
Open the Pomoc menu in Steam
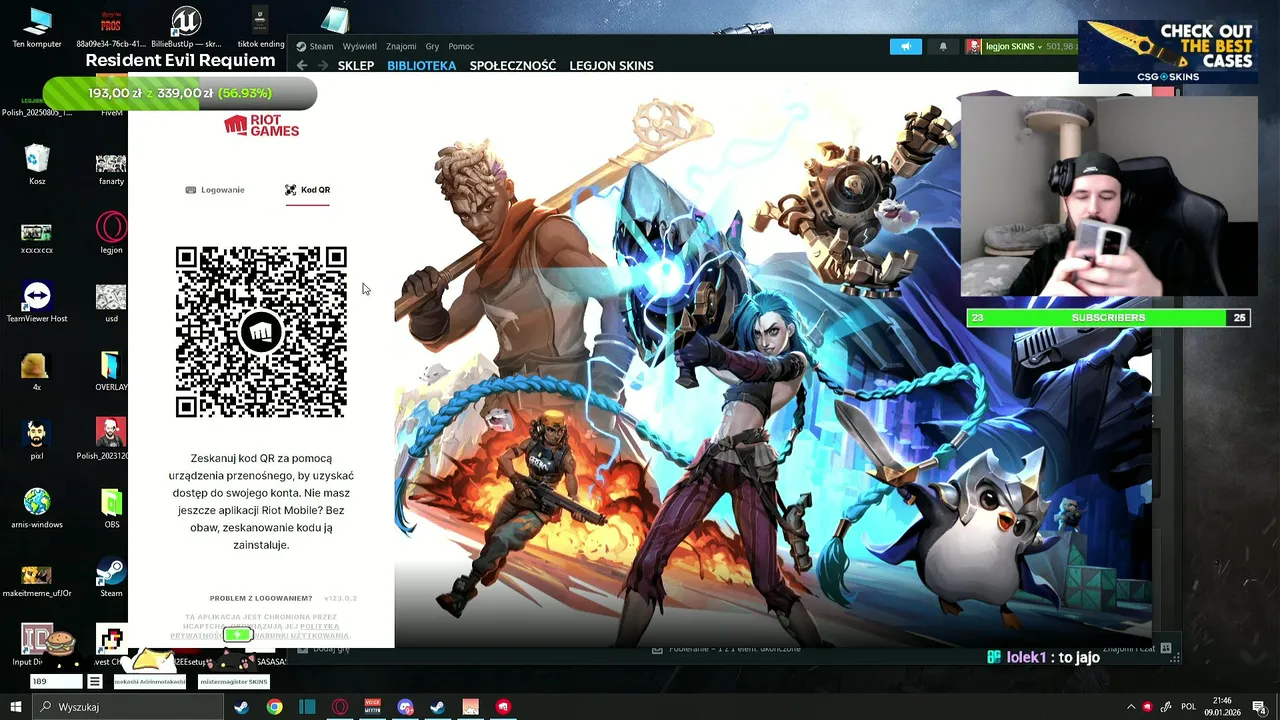coord(461,46)
